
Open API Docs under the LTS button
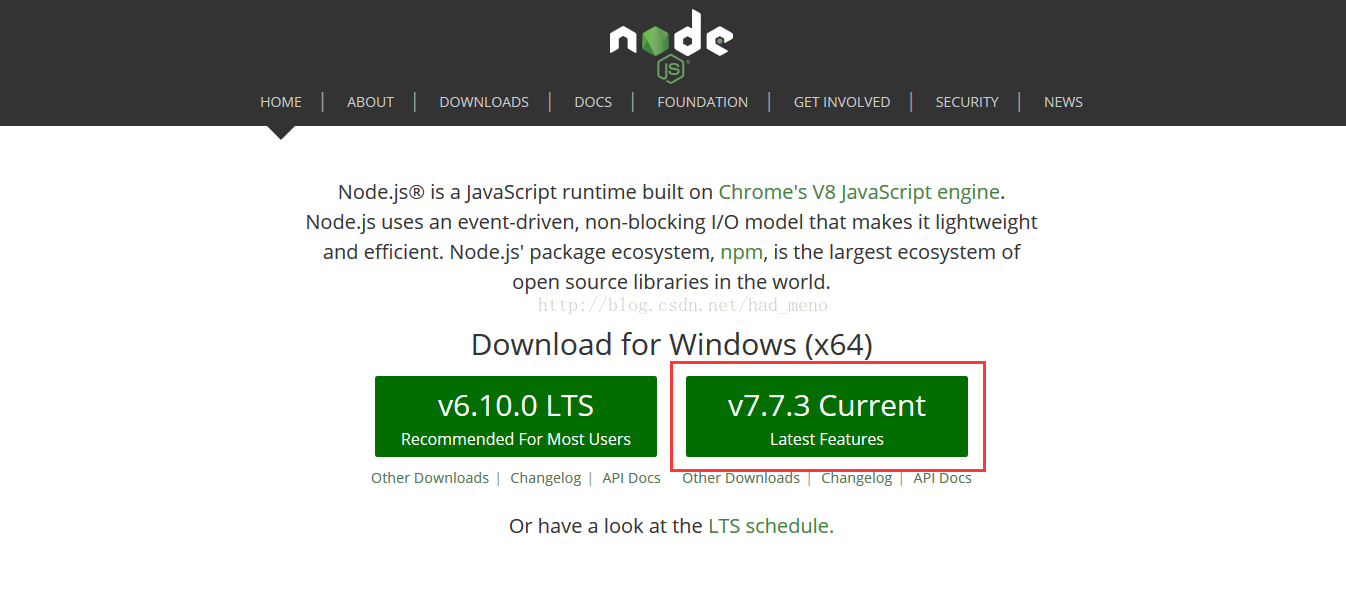point(631,478)
